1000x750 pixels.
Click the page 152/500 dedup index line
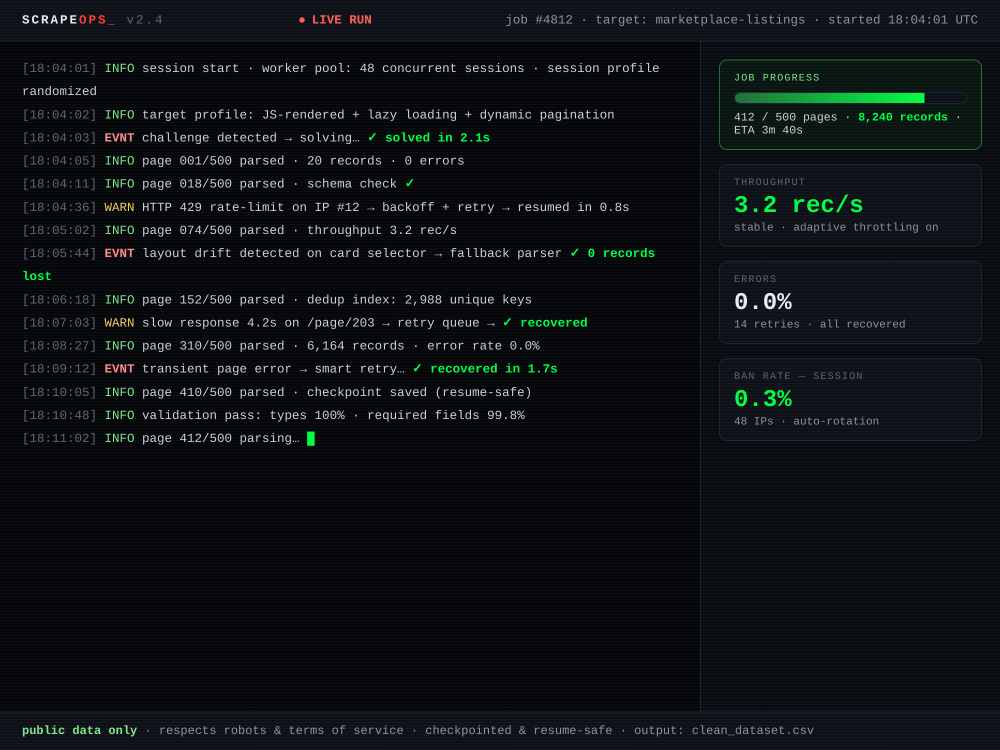pos(277,300)
